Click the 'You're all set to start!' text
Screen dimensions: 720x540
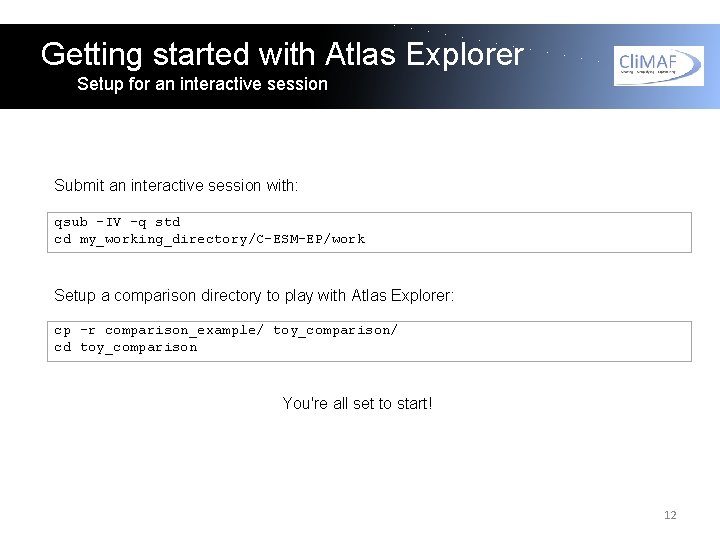tap(357, 403)
